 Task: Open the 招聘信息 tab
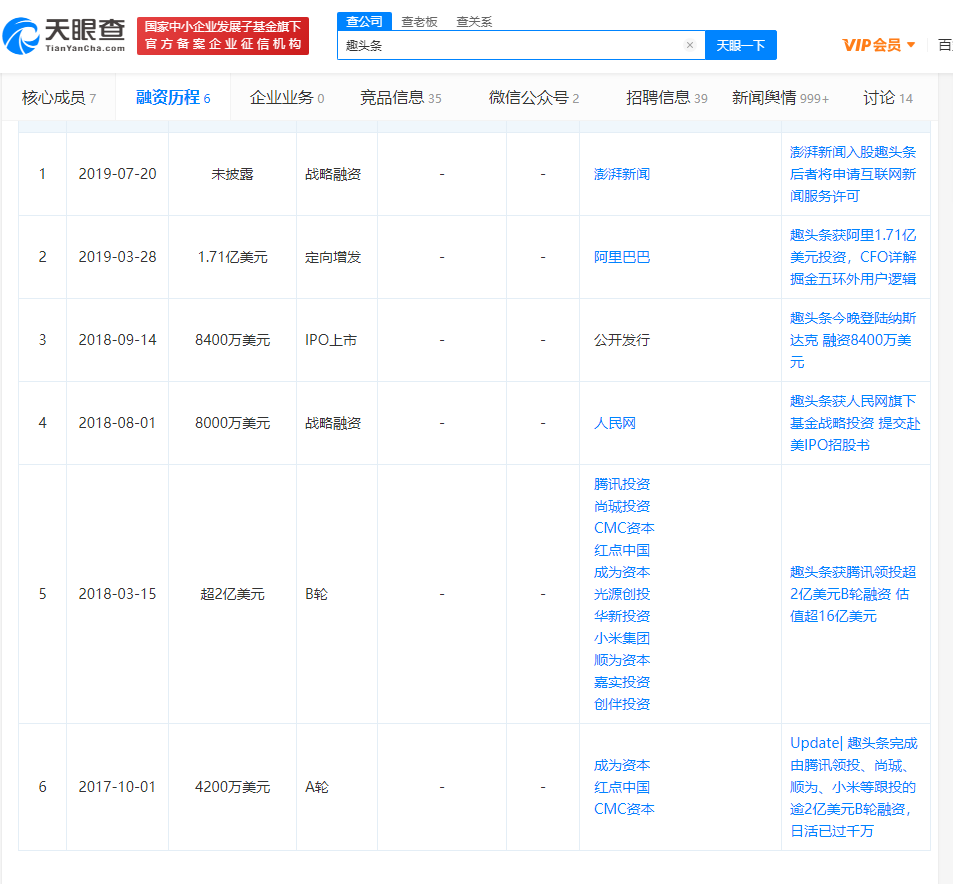[x=666, y=97]
